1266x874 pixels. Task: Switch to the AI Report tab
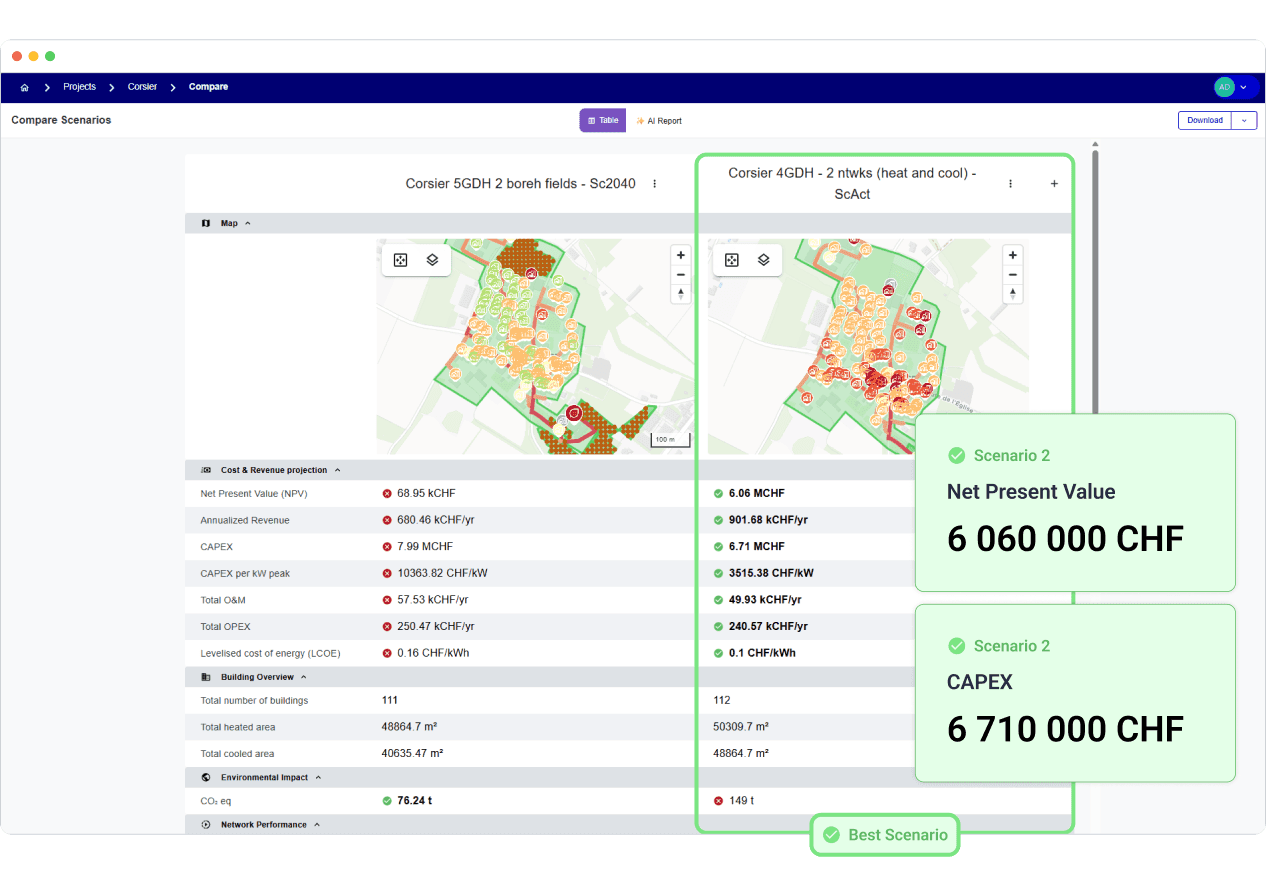(659, 121)
